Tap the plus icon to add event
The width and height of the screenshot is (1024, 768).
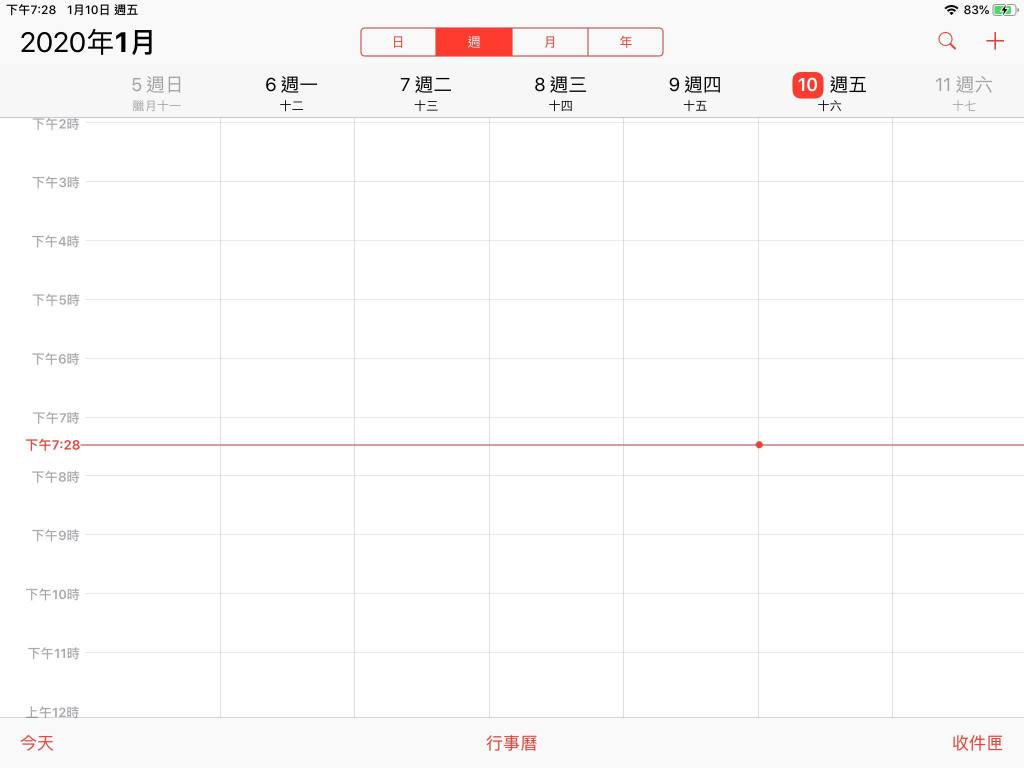tap(994, 41)
